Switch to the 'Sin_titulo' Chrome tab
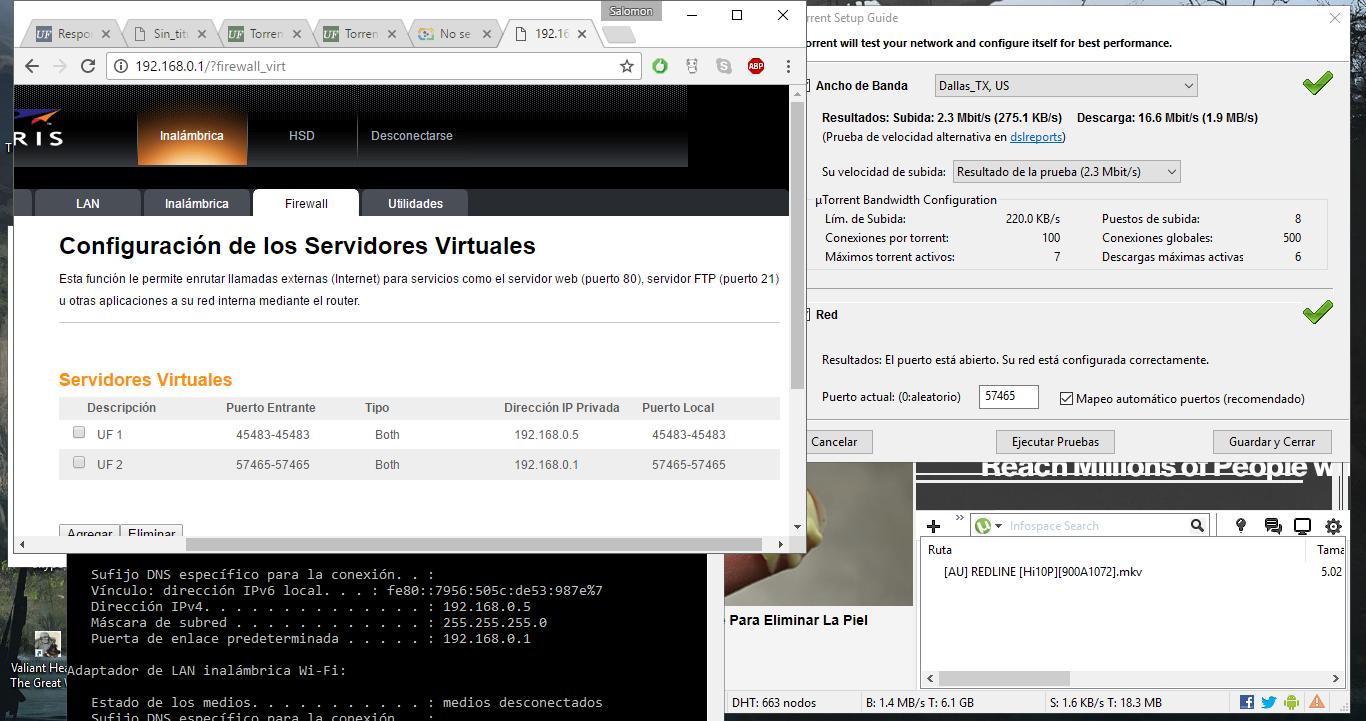Screen dimensions: 1366x721 tap(168, 34)
